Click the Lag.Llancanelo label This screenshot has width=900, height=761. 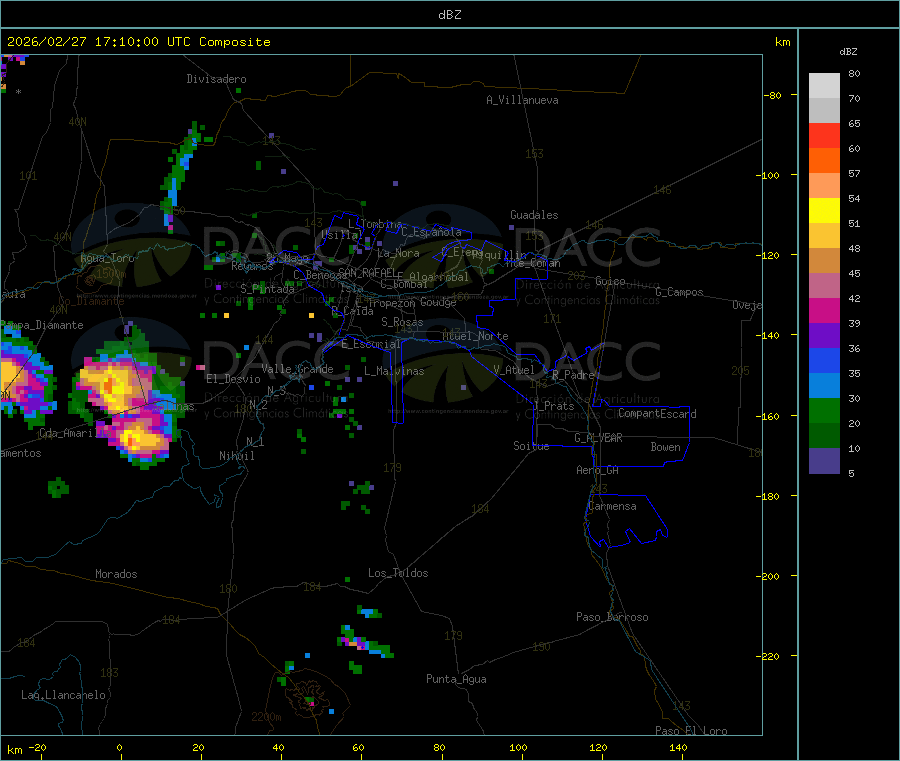coord(63,695)
